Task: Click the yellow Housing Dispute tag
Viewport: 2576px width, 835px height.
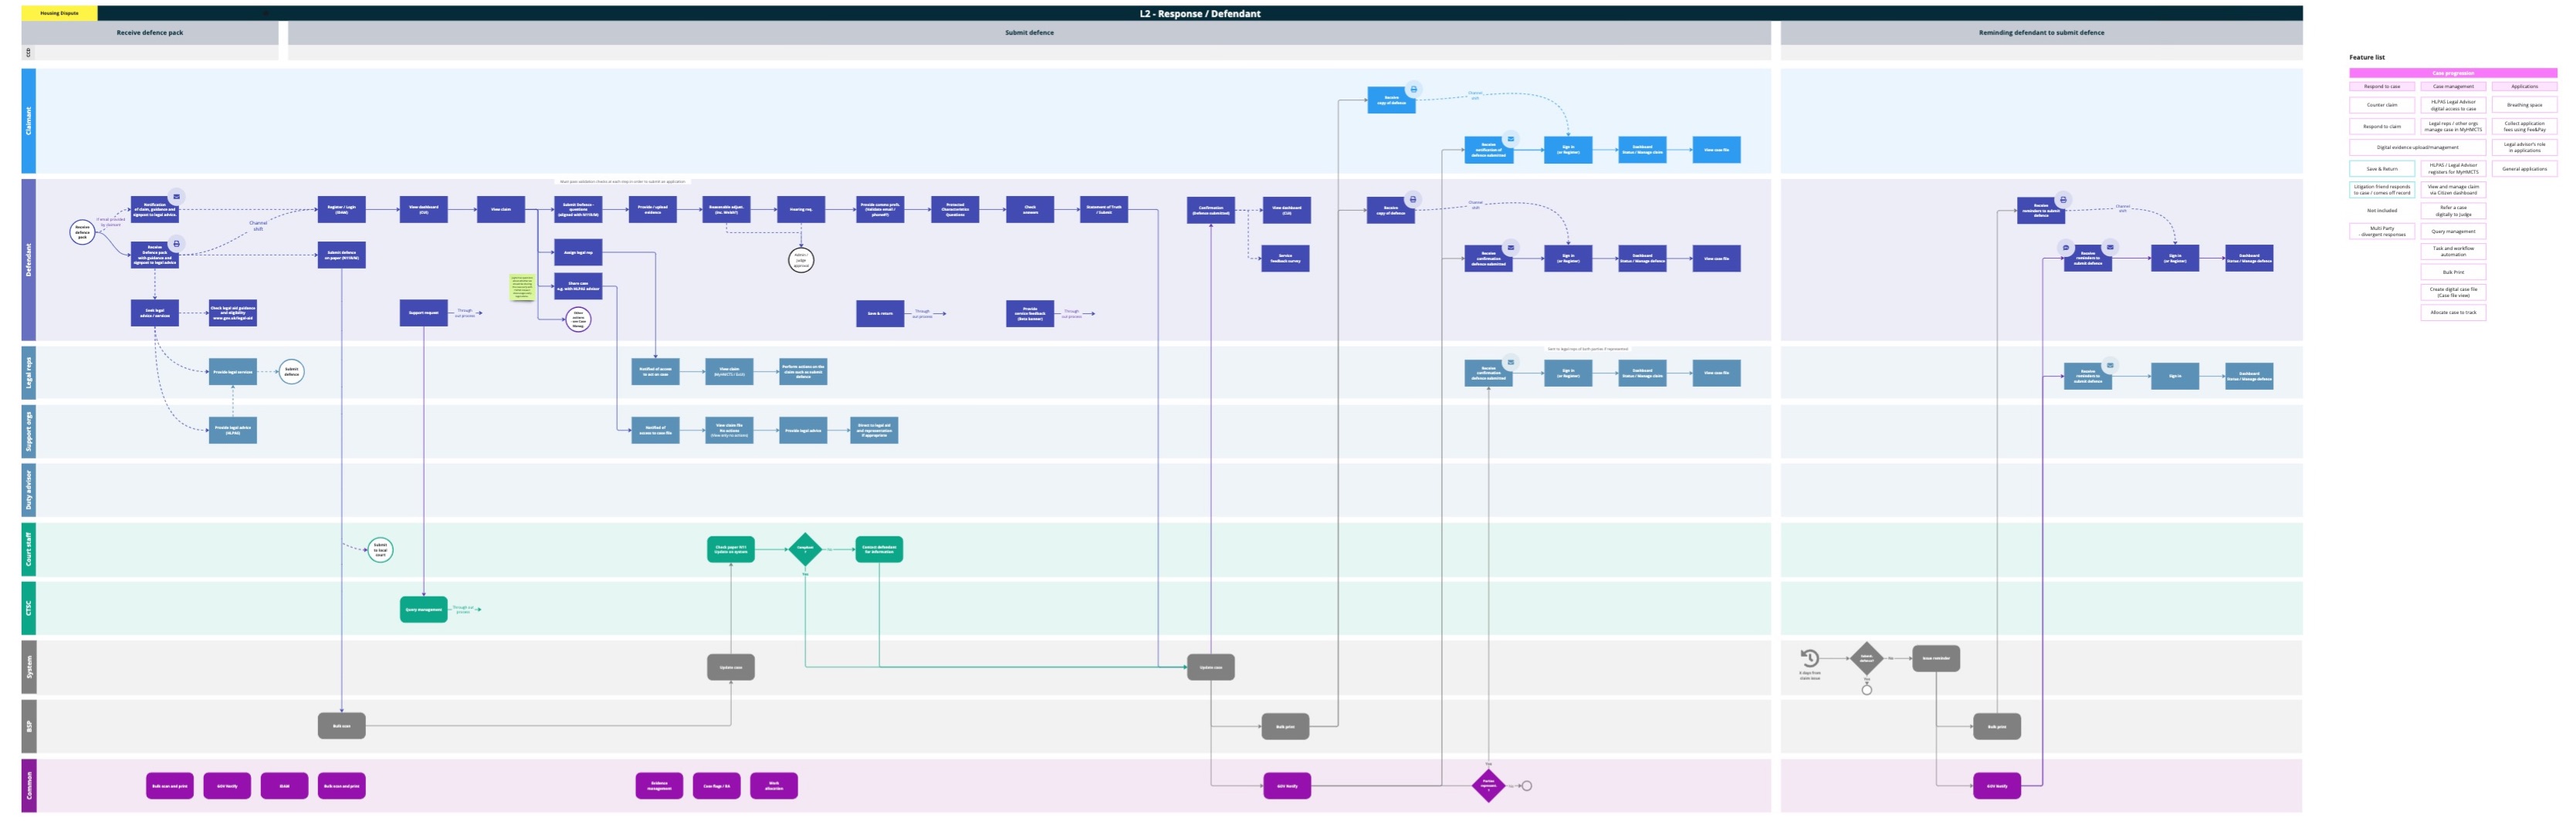Action: pyautogui.click(x=59, y=13)
